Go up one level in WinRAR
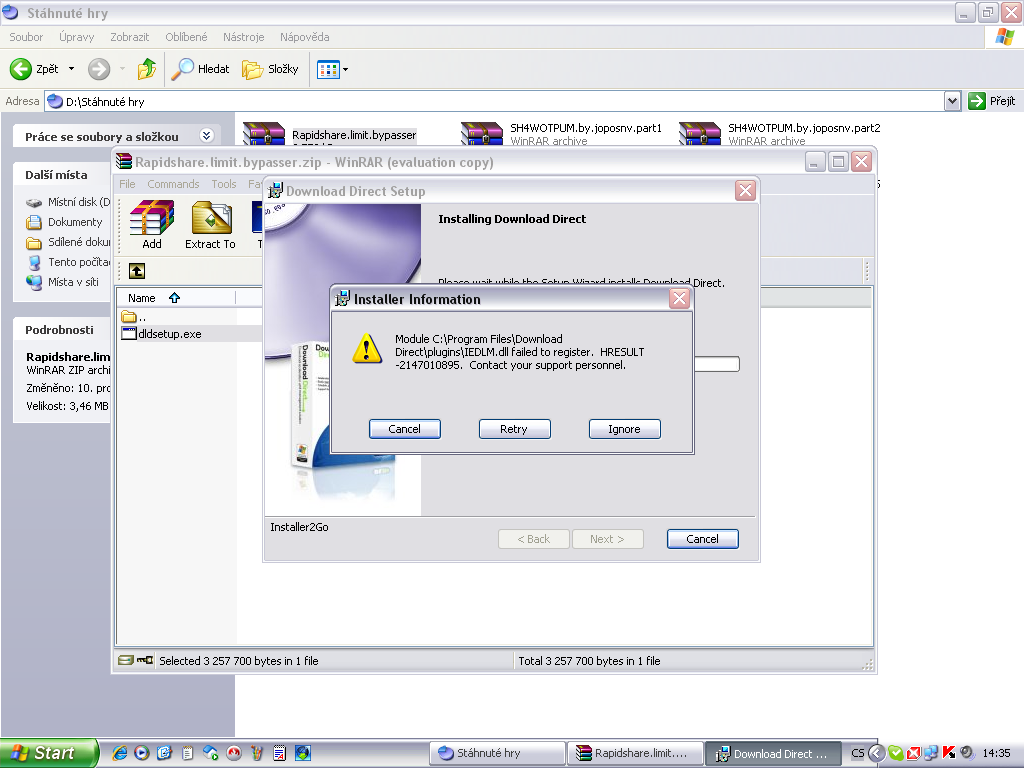 (x=136, y=271)
